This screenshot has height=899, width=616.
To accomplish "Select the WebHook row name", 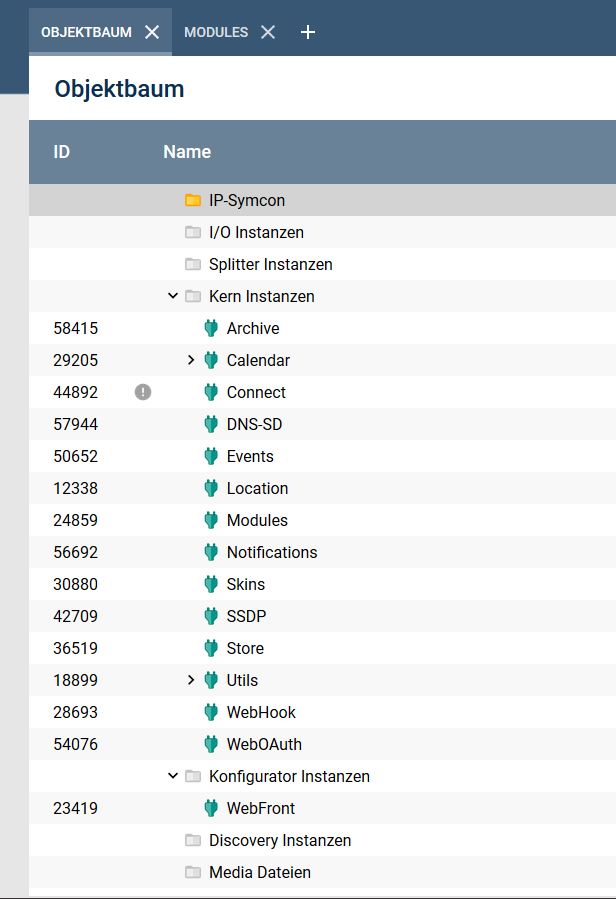I will click(261, 713).
